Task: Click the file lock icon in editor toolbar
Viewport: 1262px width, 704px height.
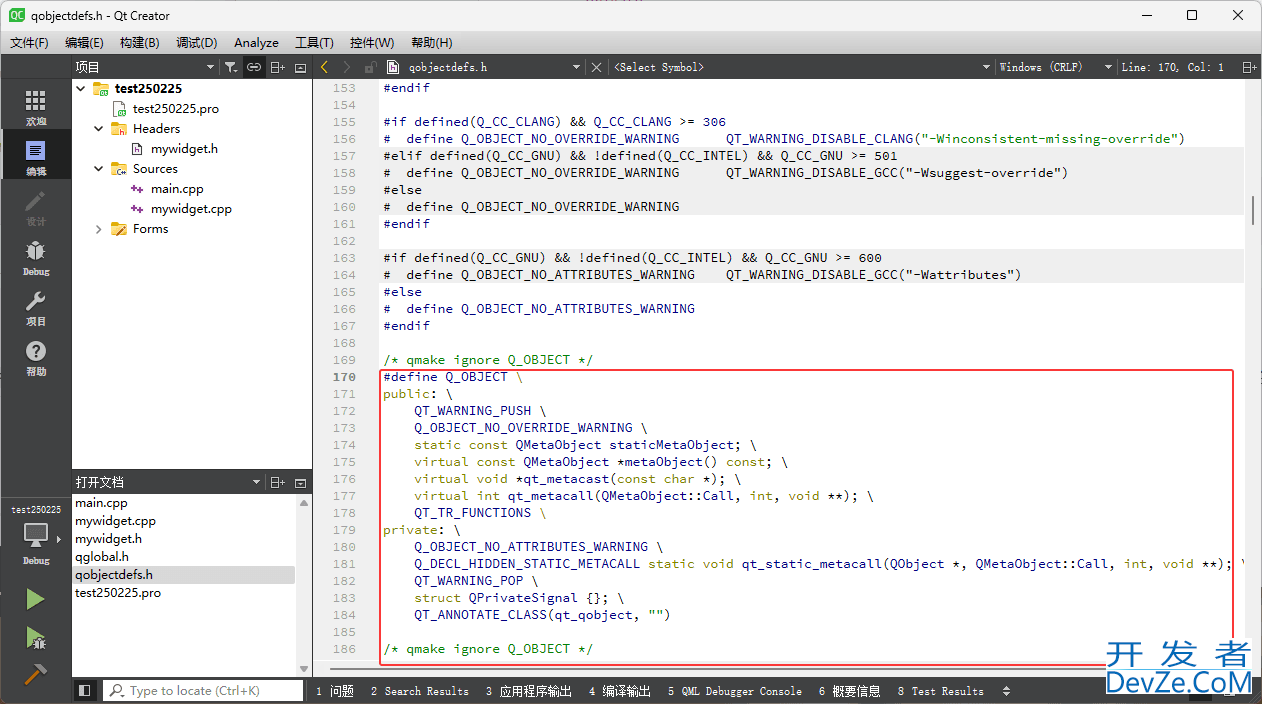Action: [x=370, y=67]
